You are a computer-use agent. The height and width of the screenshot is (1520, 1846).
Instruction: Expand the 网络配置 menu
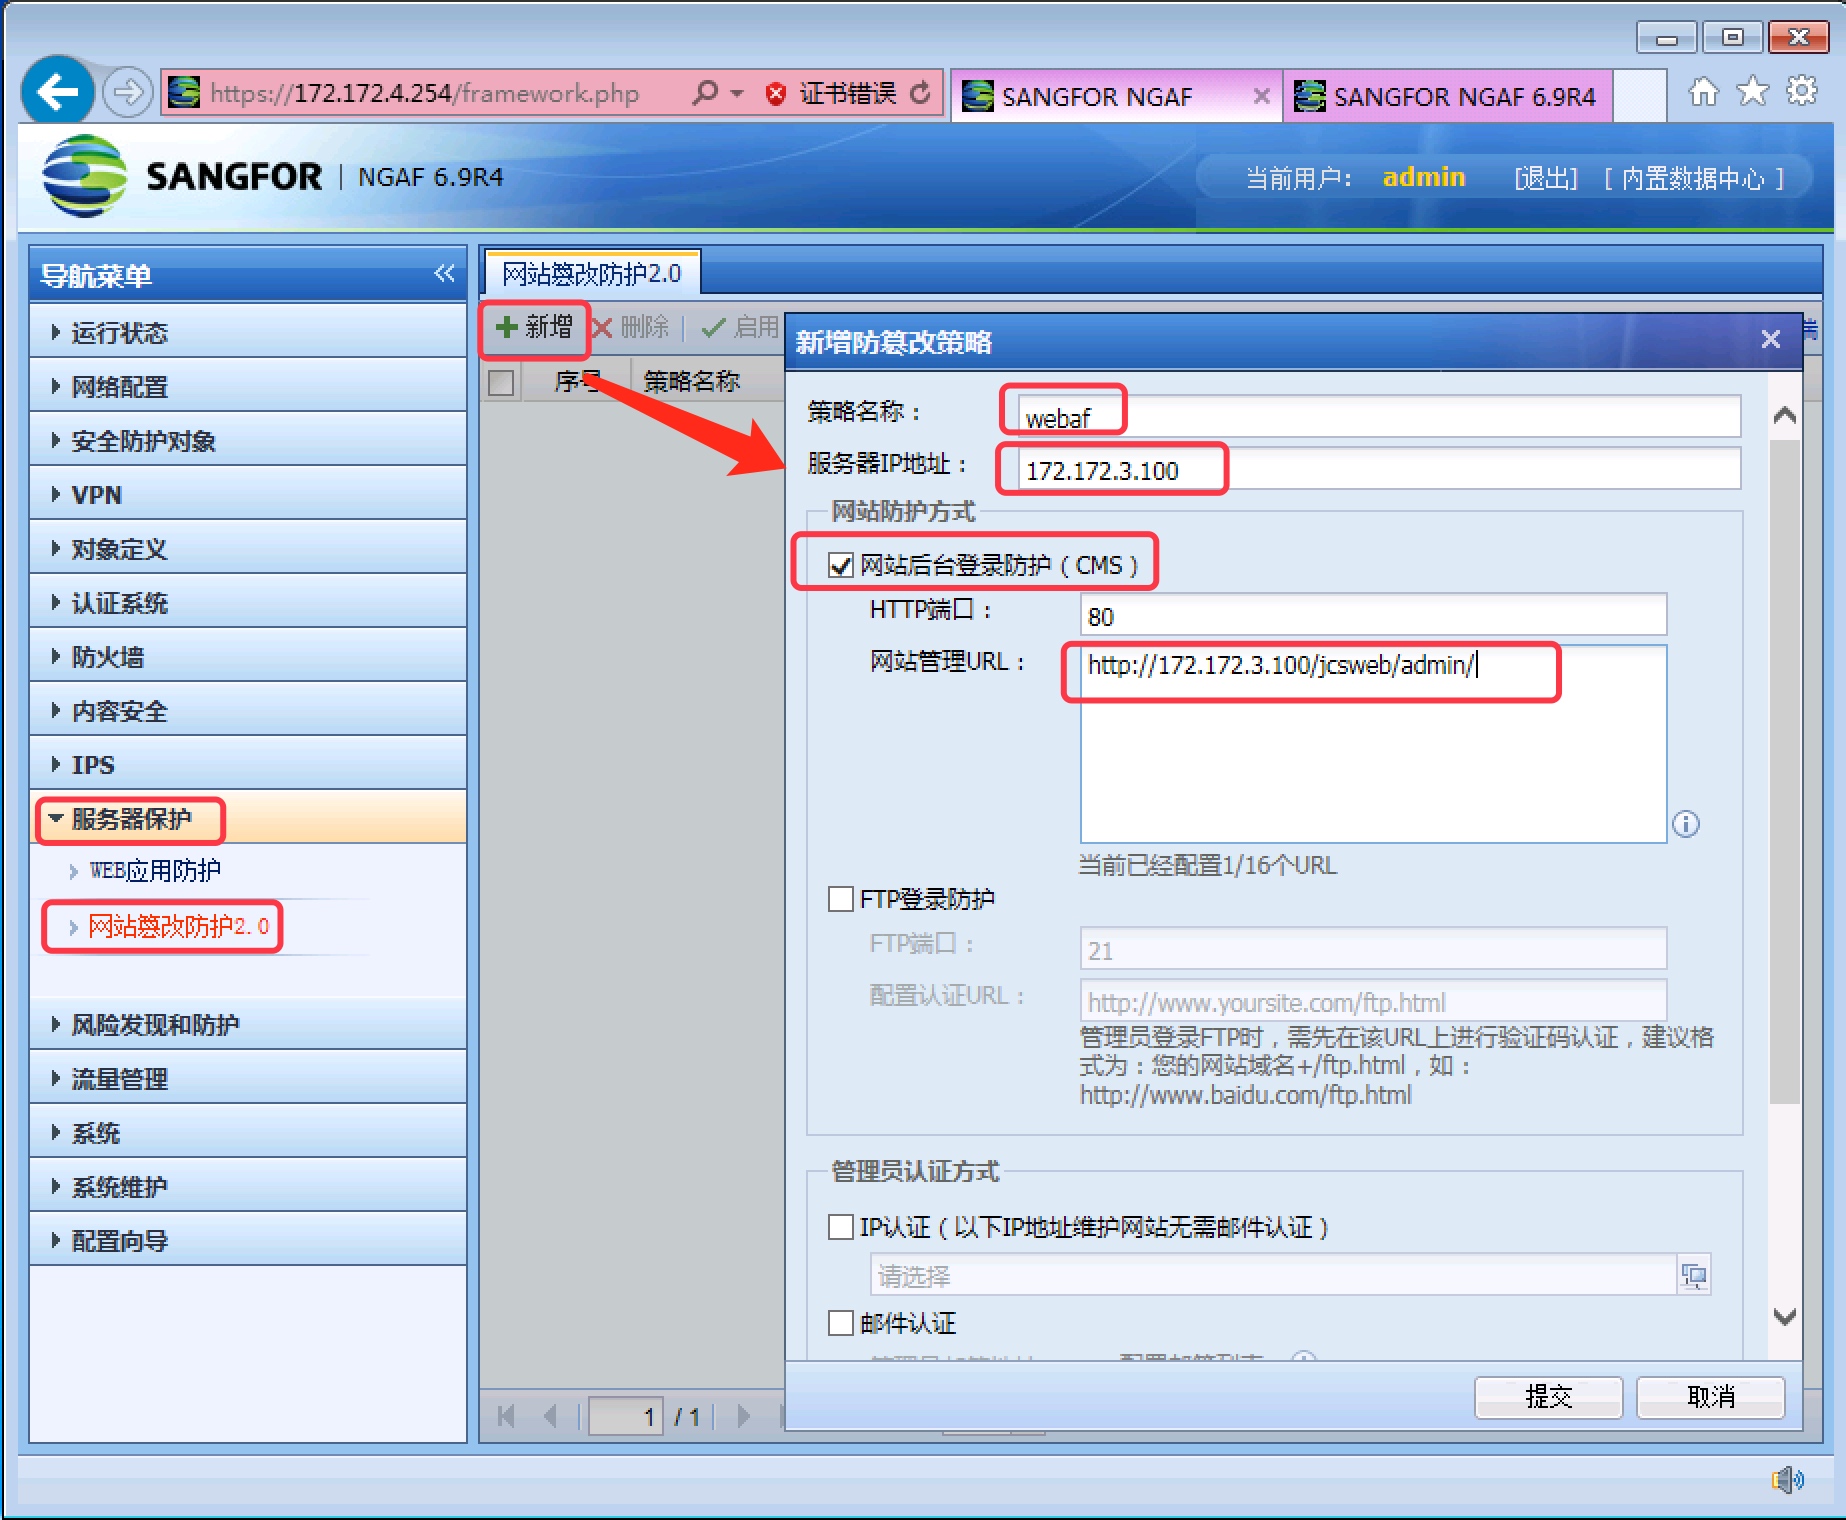tap(248, 386)
